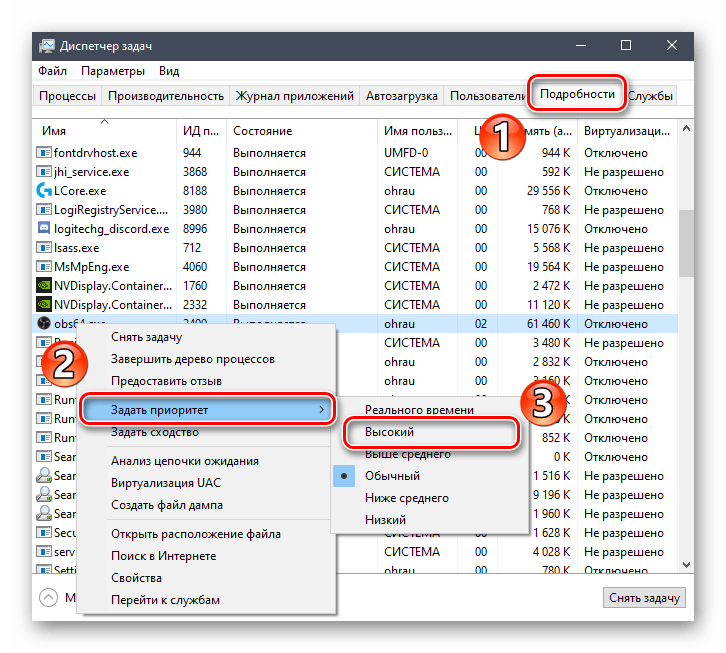Switch to the Пользователи tab

tap(487, 96)
